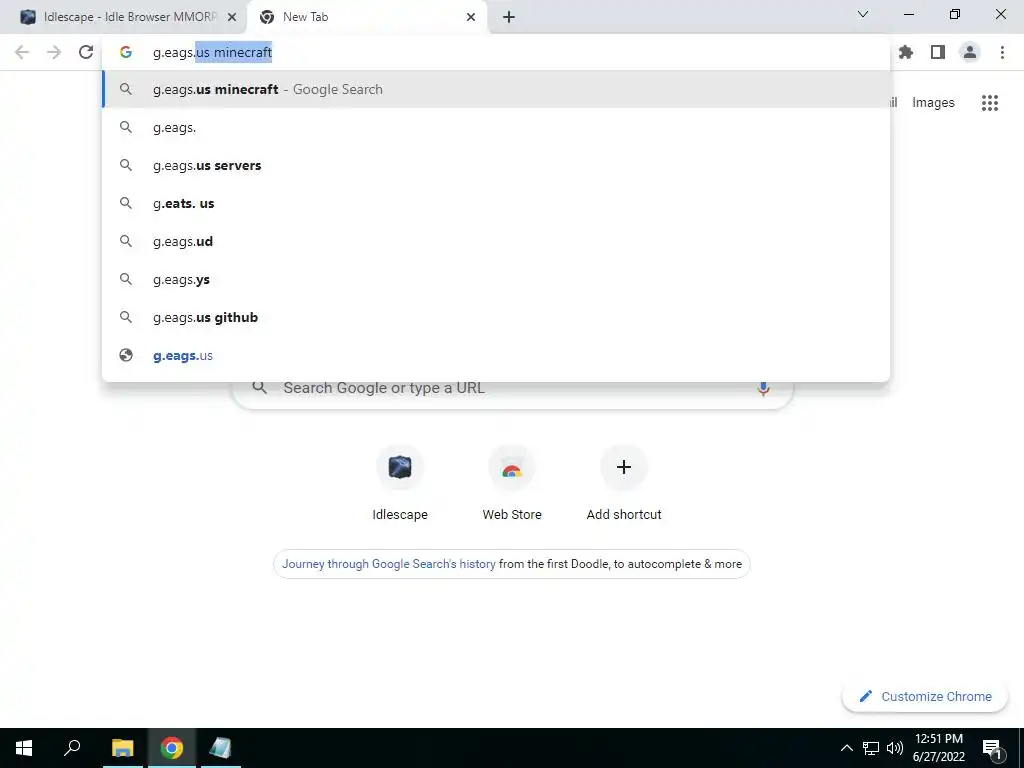Choose the 'g.eags.us servers' suggestion
This screenshot has height=768, width=1024.
click(496, 165)
